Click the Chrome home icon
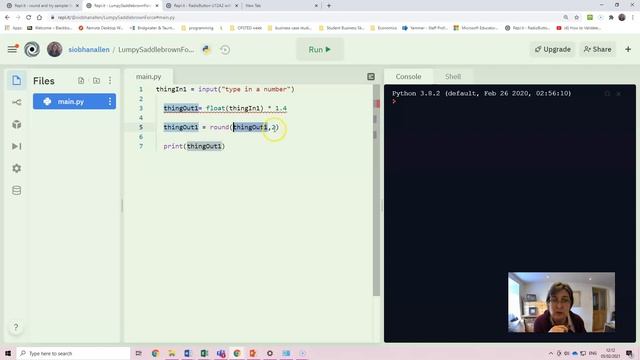The image size is (640, 360). click(x=39, y=17)
